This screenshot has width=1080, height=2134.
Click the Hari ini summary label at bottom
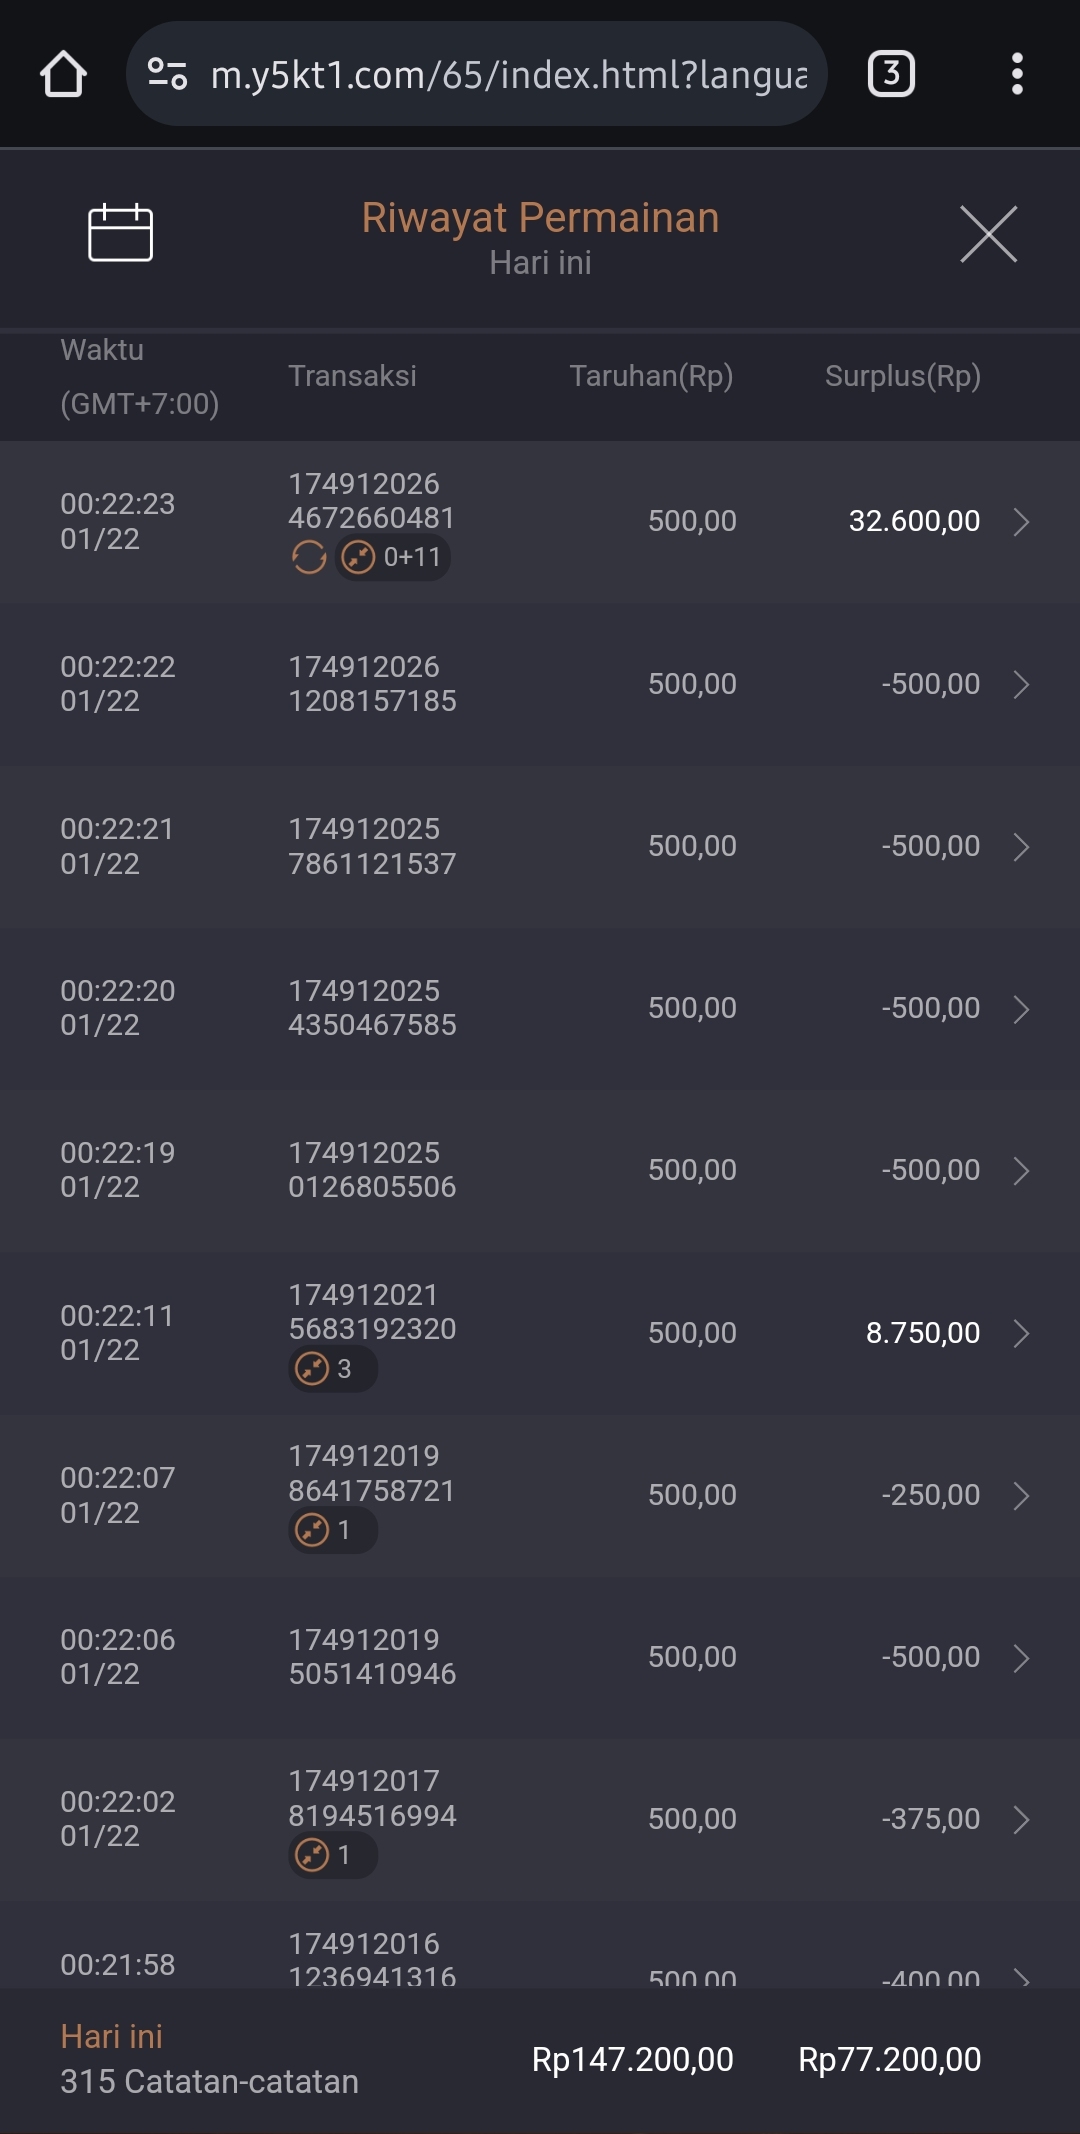(111, 2036)
